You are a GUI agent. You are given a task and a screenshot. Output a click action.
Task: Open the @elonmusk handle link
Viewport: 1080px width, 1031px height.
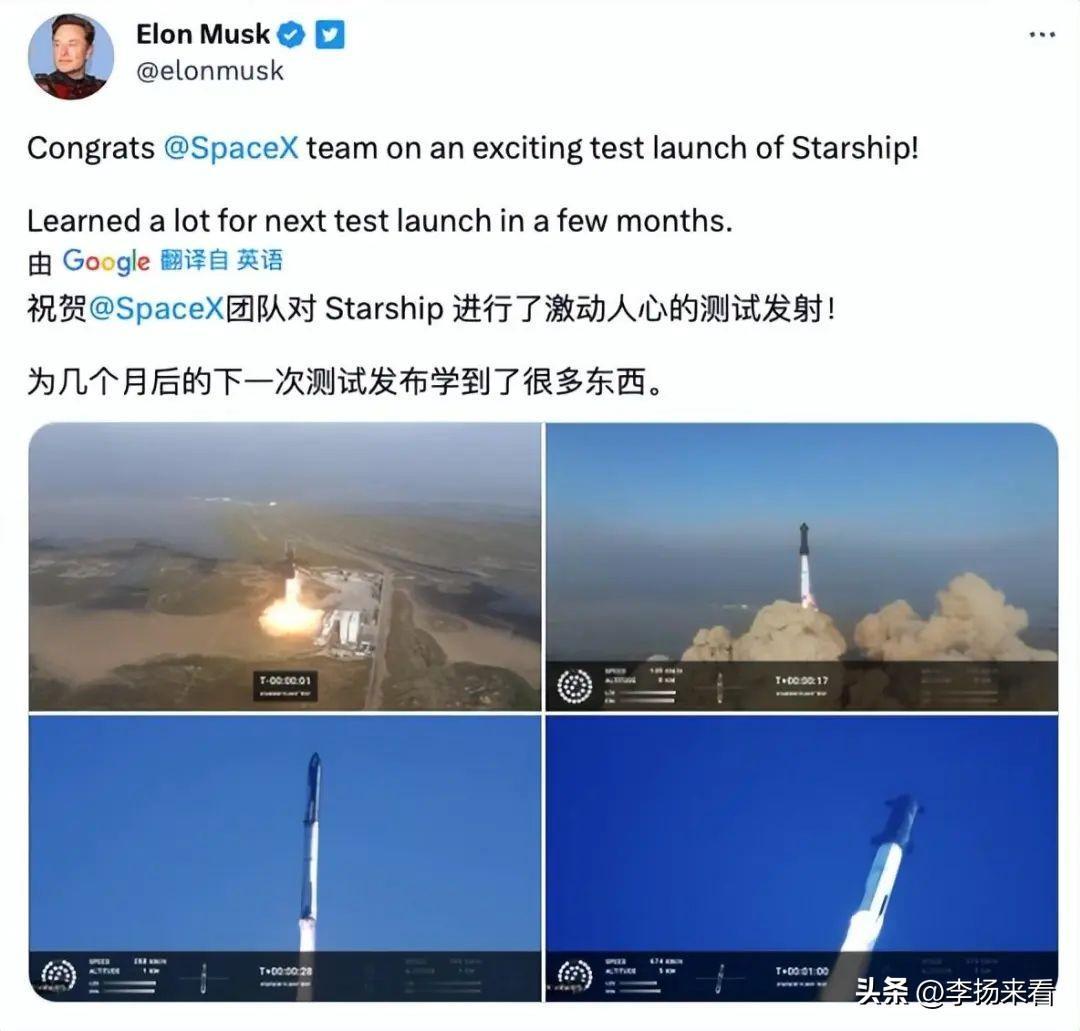(x=210, y=71)
